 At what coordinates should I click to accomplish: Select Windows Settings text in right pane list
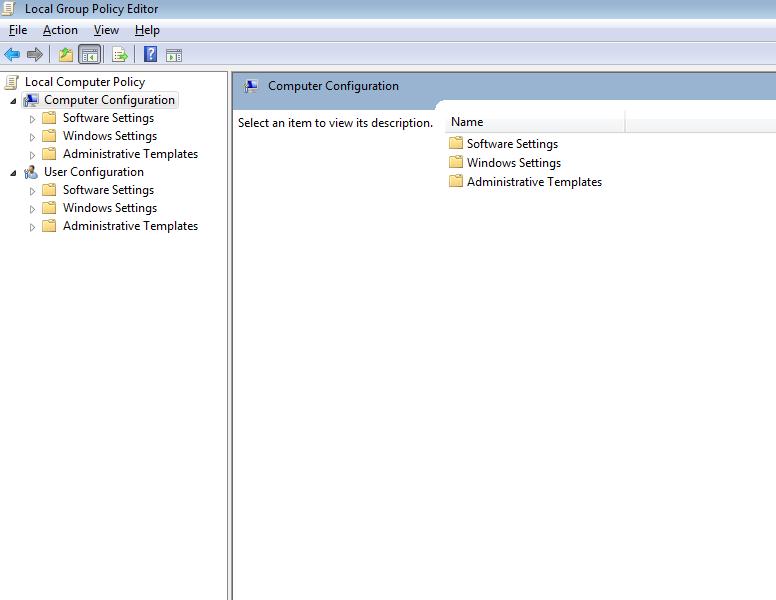pyautogui.click(x=514, y=162)
